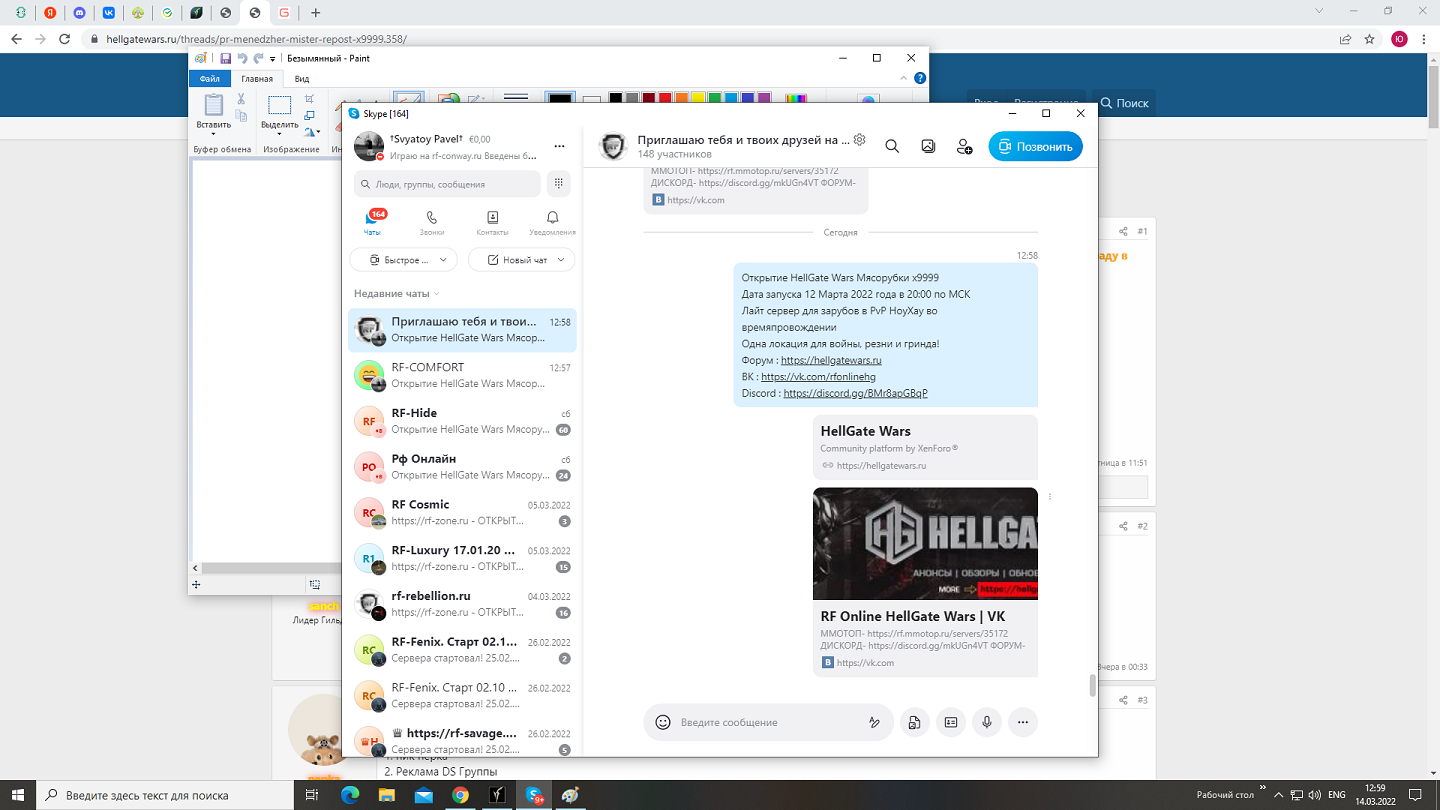Open the vk.com/rfonlinehg link

point(818,377)
